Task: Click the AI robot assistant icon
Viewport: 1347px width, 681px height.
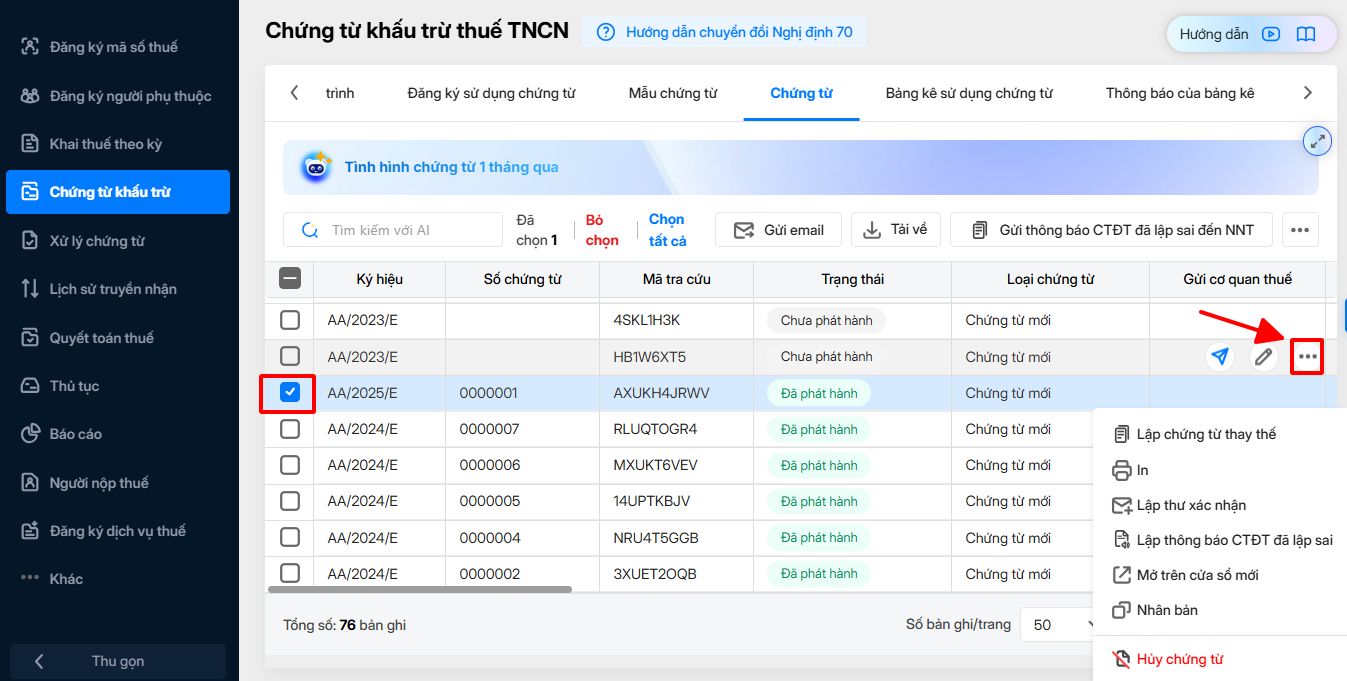Action: [317, 167]
